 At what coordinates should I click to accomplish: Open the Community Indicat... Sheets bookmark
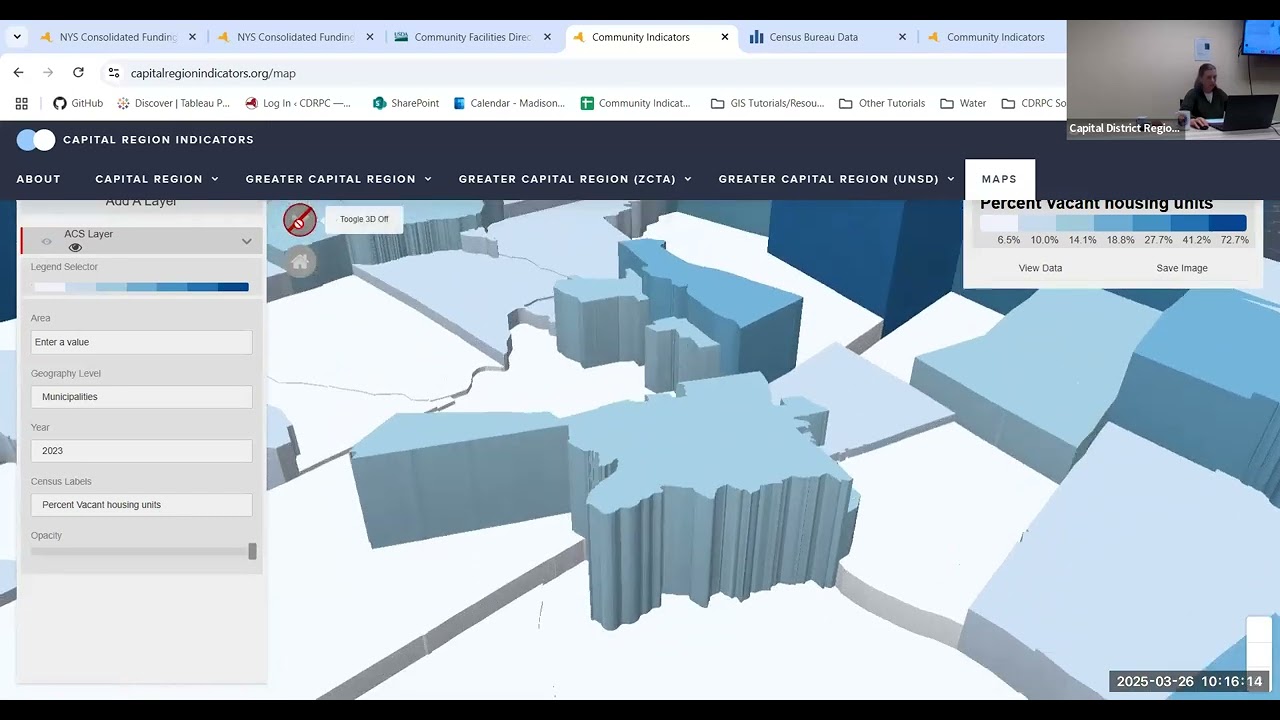(636, 103)
